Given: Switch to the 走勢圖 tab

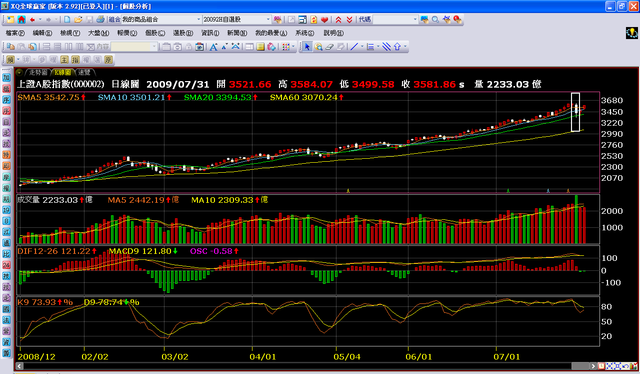Looking at the screenshot, I should click(x=38, y=72).
